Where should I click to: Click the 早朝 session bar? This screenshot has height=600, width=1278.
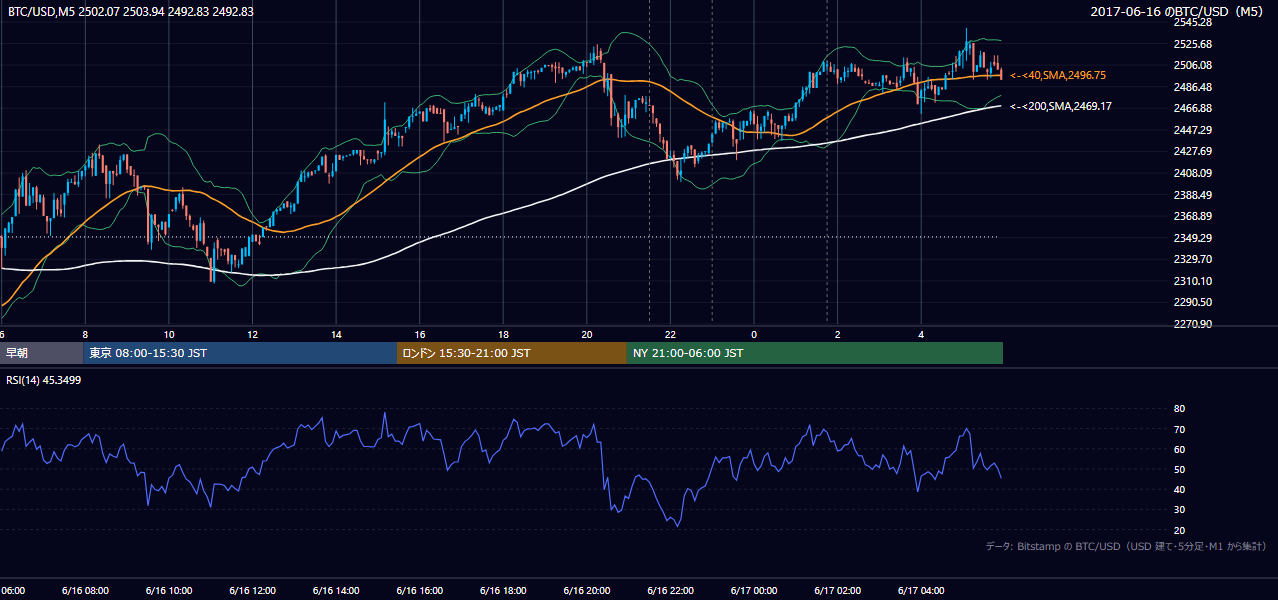click(41, 353)
